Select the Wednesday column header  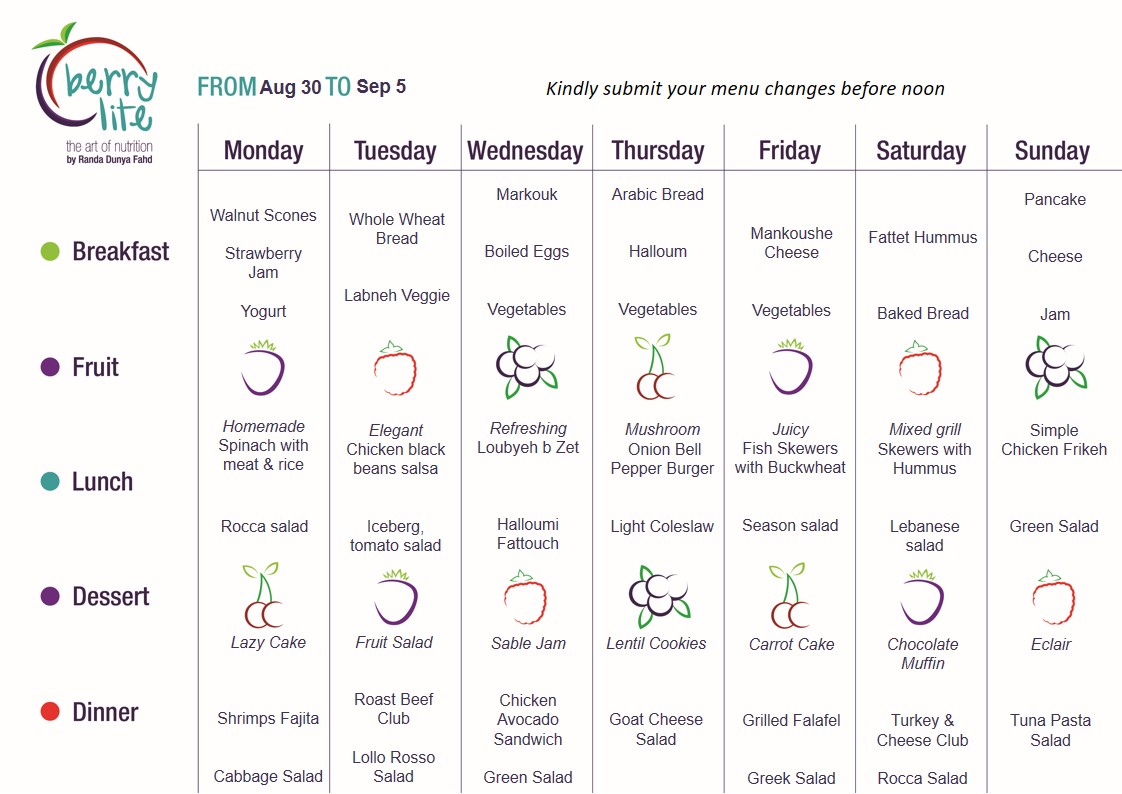pyautogui.click(x=525, y=151)
